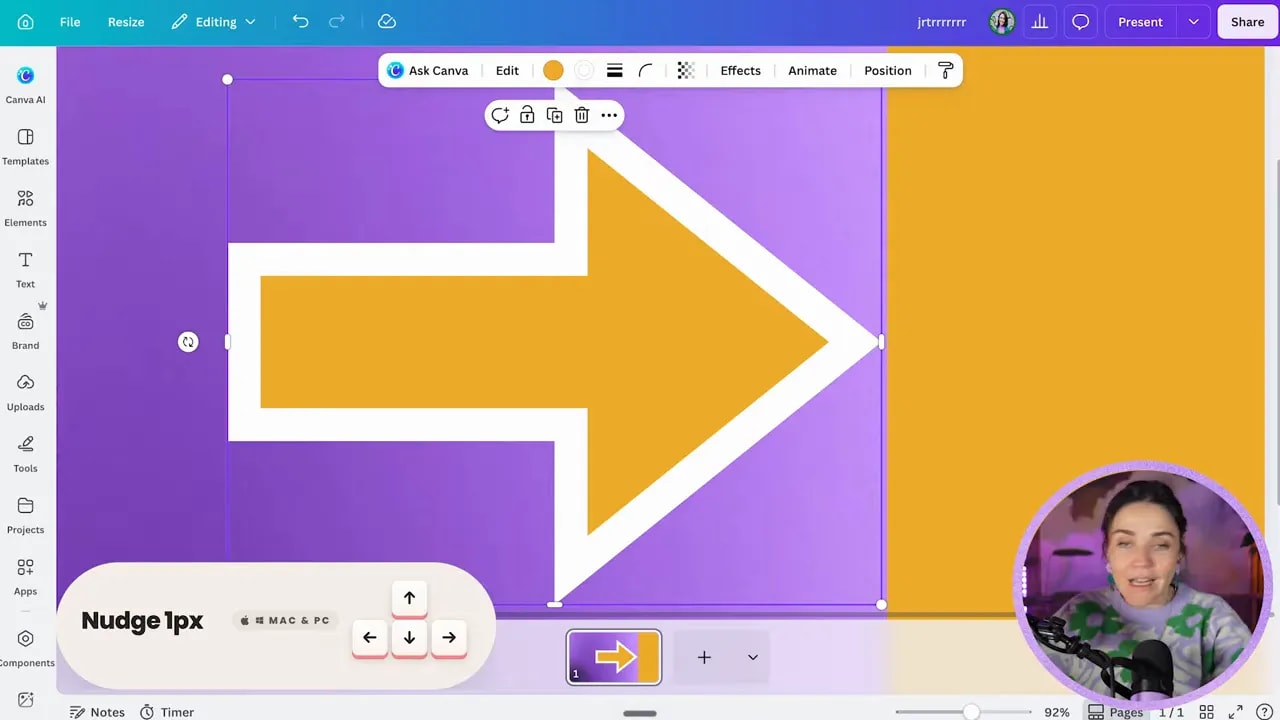This screenshot has width=1280, height=720.
Task: Click the 92% zoom value
Action: (1057, 712)
